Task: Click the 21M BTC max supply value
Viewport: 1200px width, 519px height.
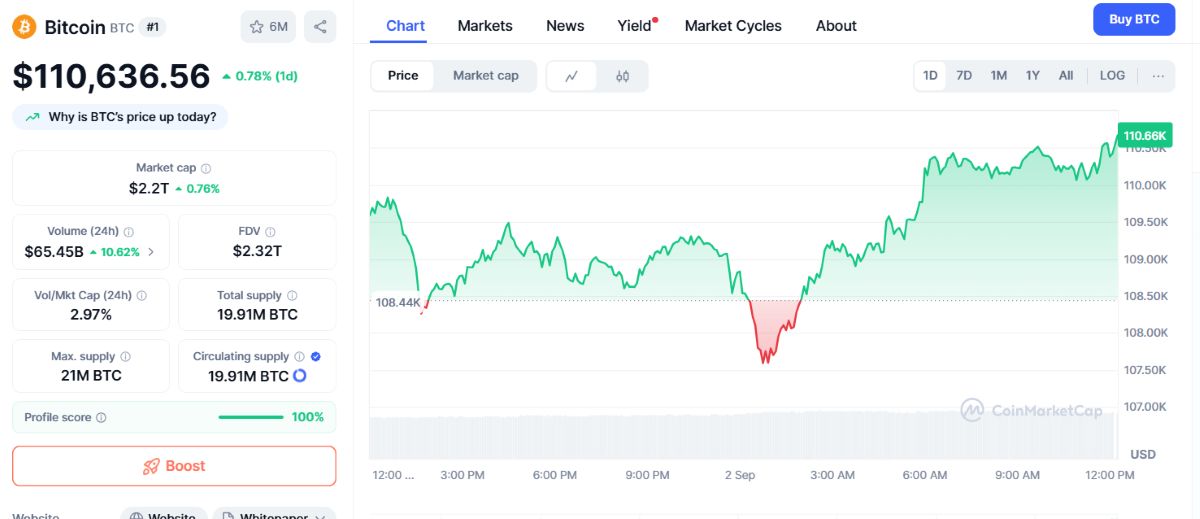Action: coord(91,376)
